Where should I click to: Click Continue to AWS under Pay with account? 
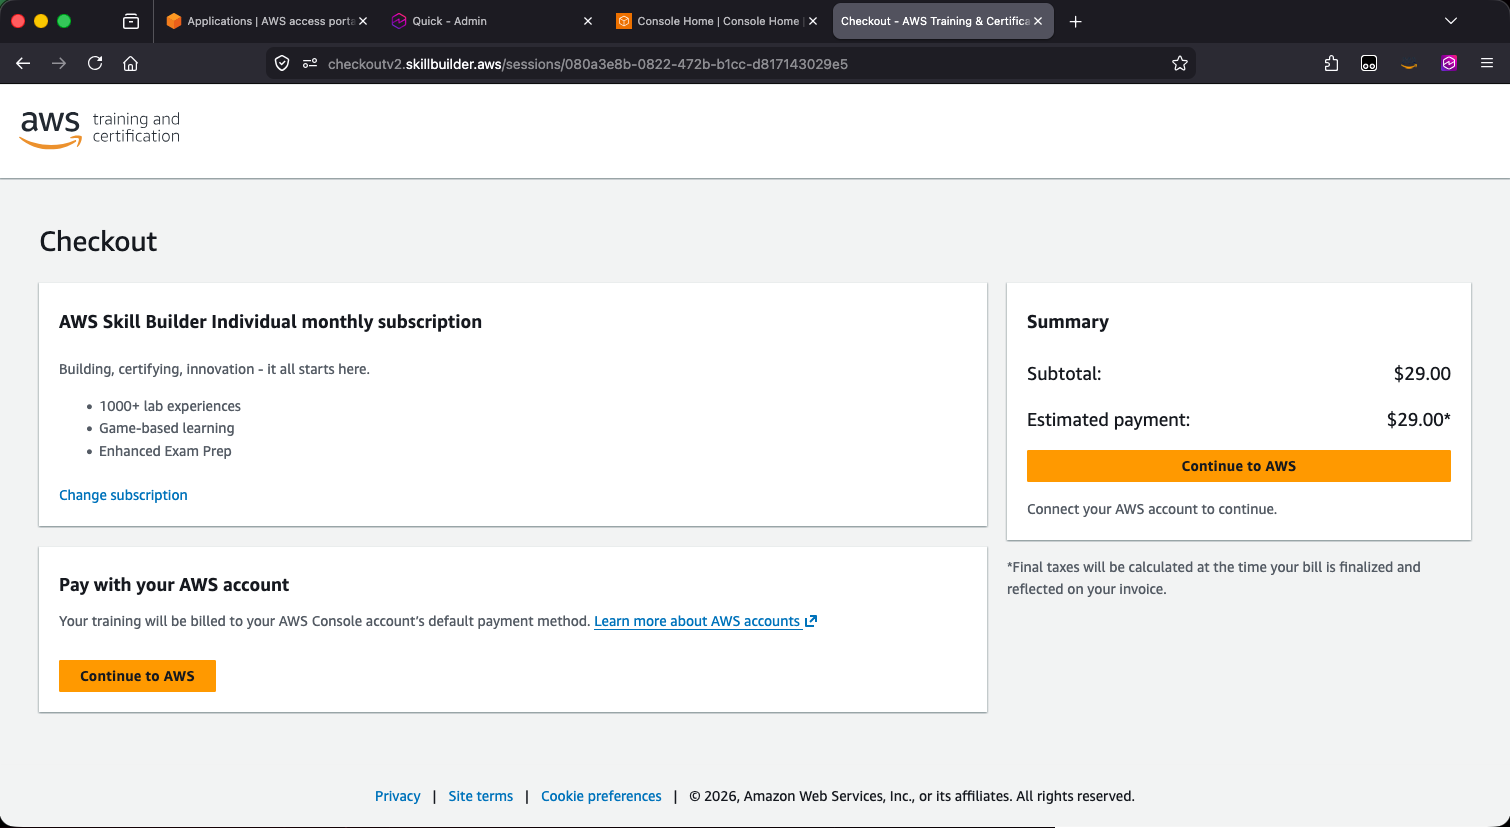[137, 676]
